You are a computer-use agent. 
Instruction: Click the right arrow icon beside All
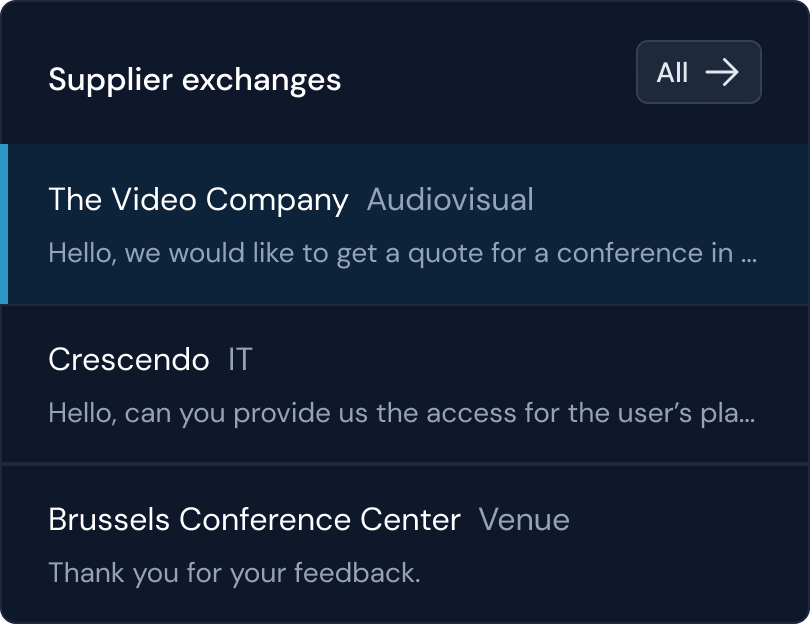721,72
